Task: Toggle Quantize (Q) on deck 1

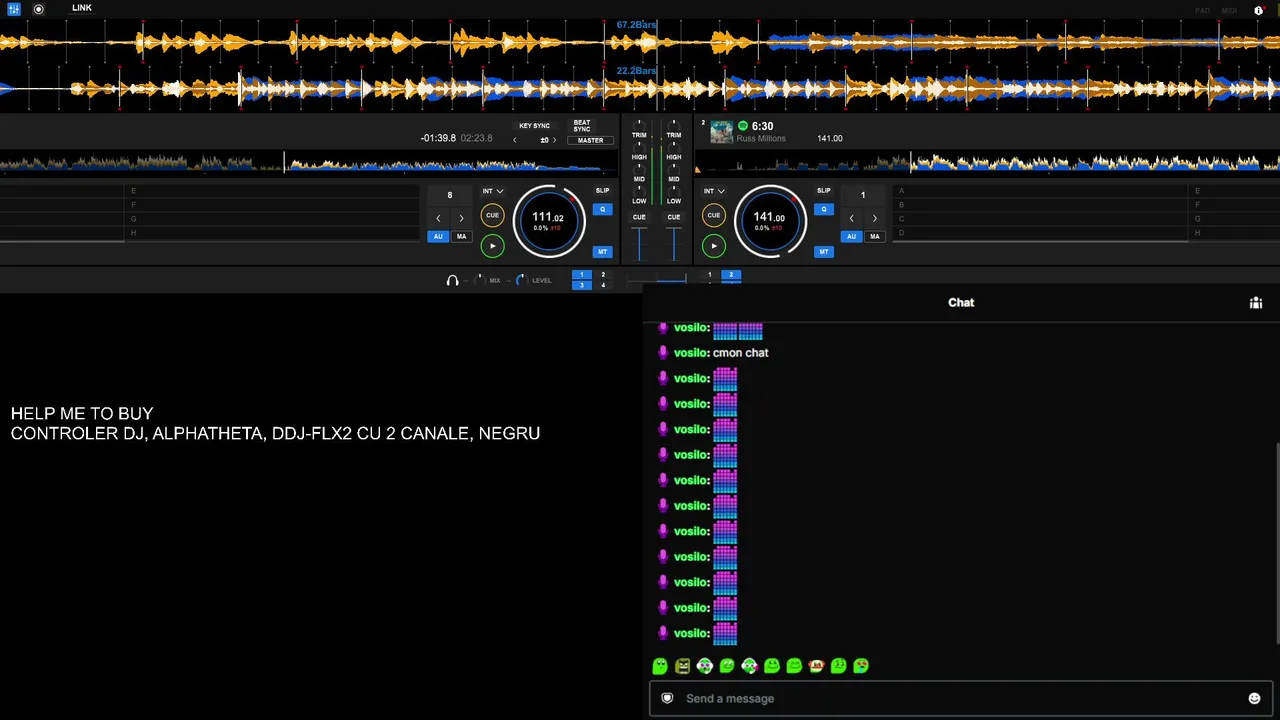Action: coord(602,210)
